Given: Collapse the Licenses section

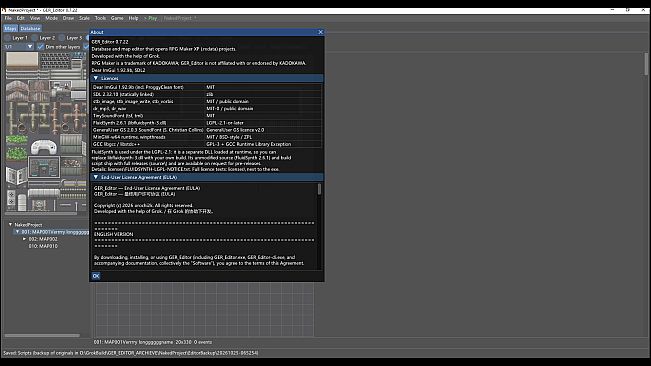Looking at the screenshot, I should click(x=96, y=78).
